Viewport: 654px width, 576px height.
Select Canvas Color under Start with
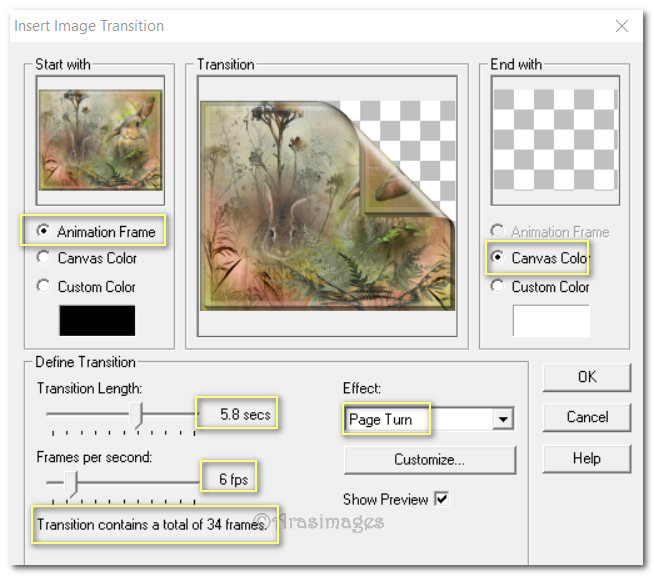pos(44,258)
